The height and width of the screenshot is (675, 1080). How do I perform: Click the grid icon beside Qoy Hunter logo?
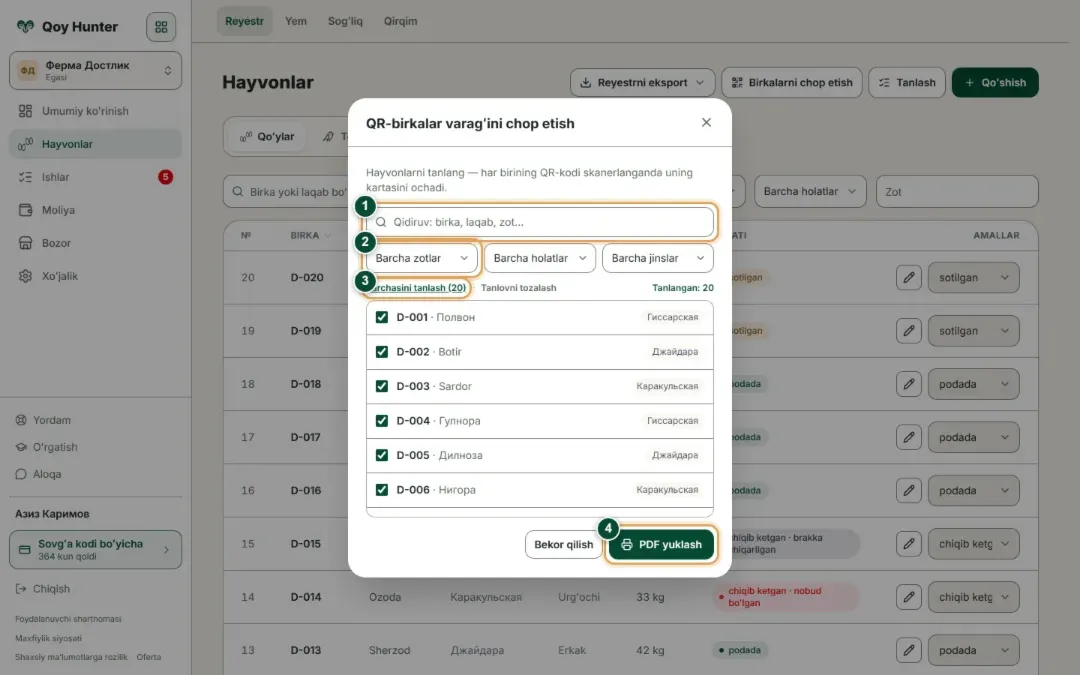(x=161, y=27)
